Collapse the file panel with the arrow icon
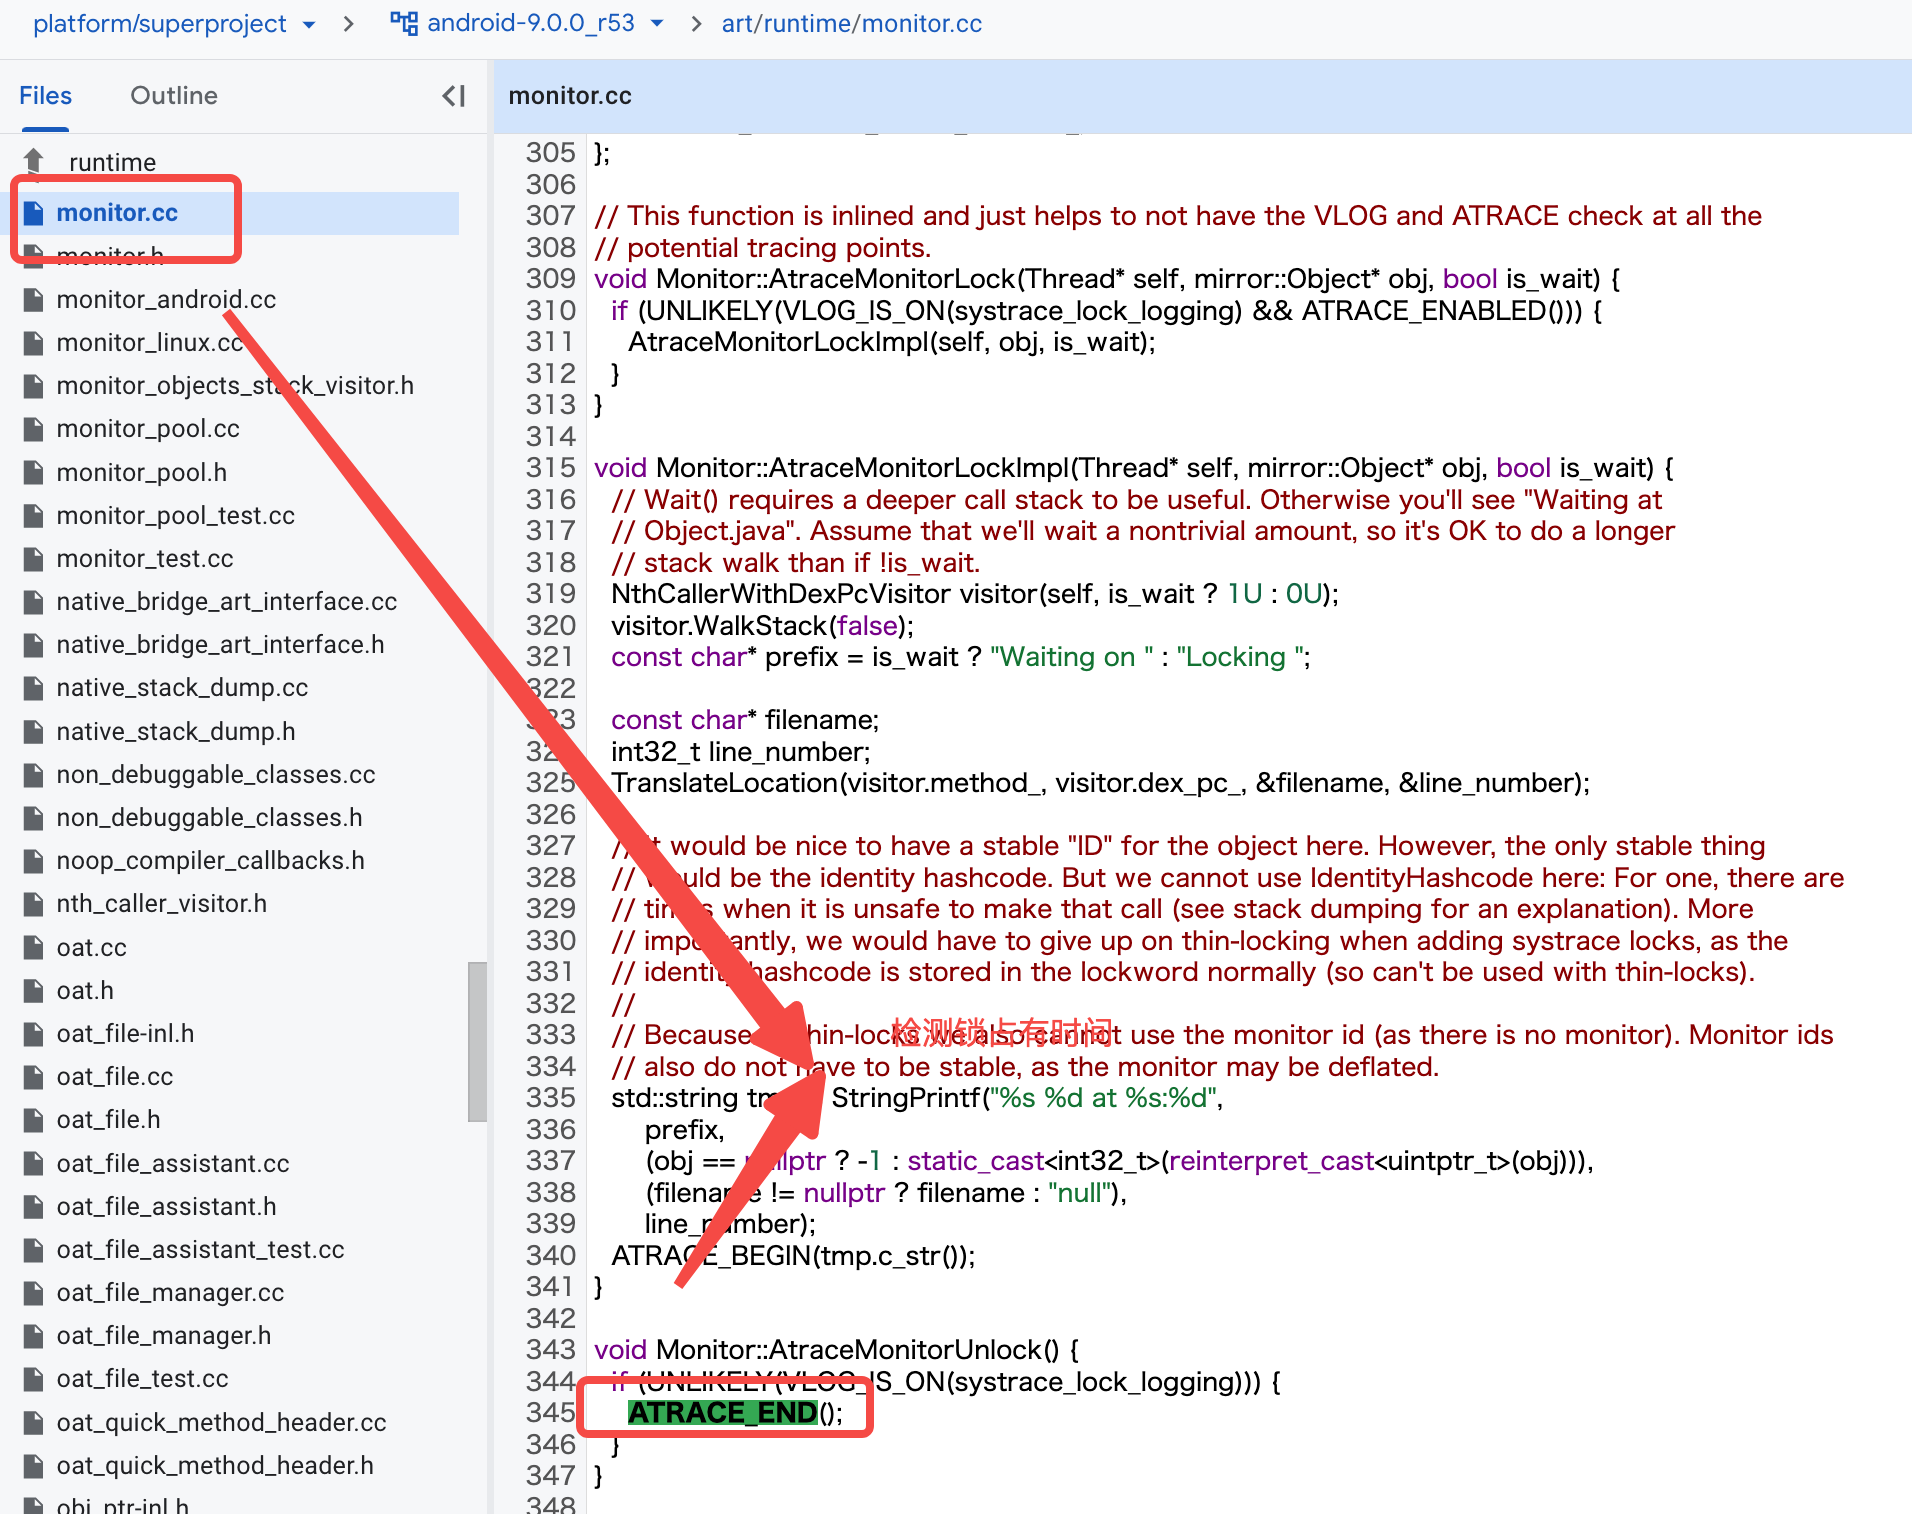The width and height of the screenshot is (1912, 1514). [x=453, y=96]
